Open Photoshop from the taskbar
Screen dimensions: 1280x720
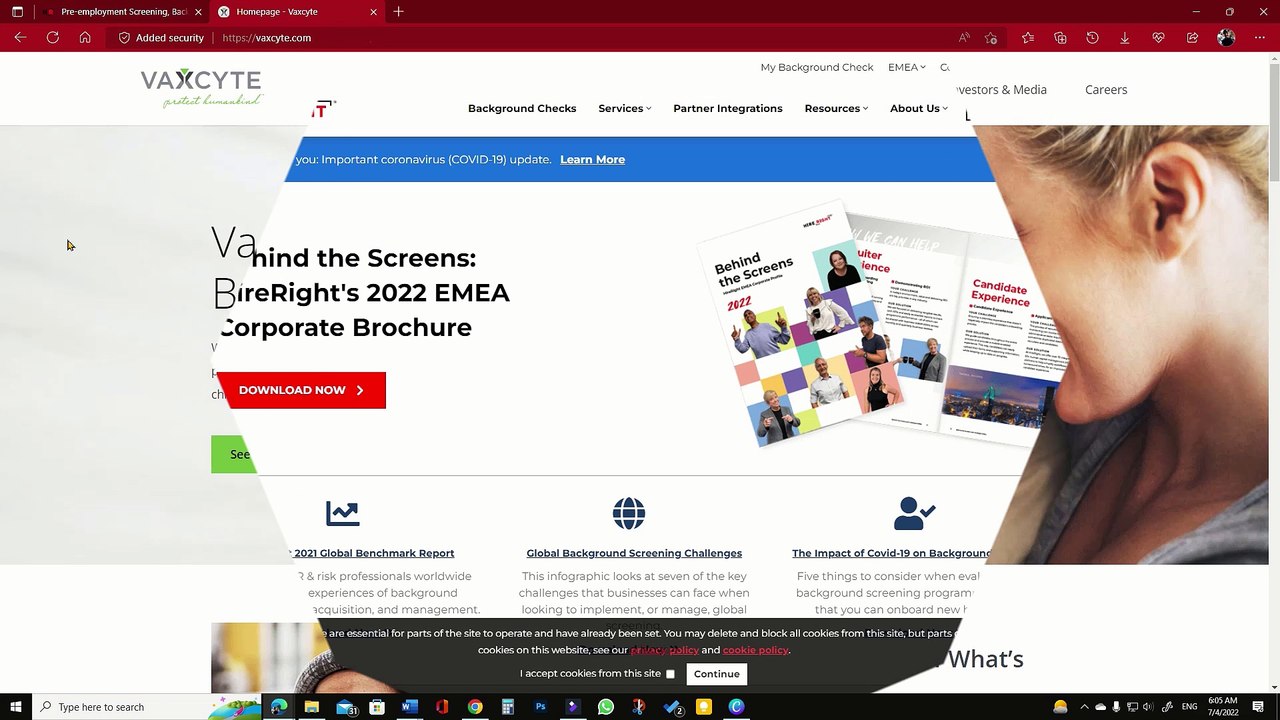pyautogui.click(x=540, y=707)
